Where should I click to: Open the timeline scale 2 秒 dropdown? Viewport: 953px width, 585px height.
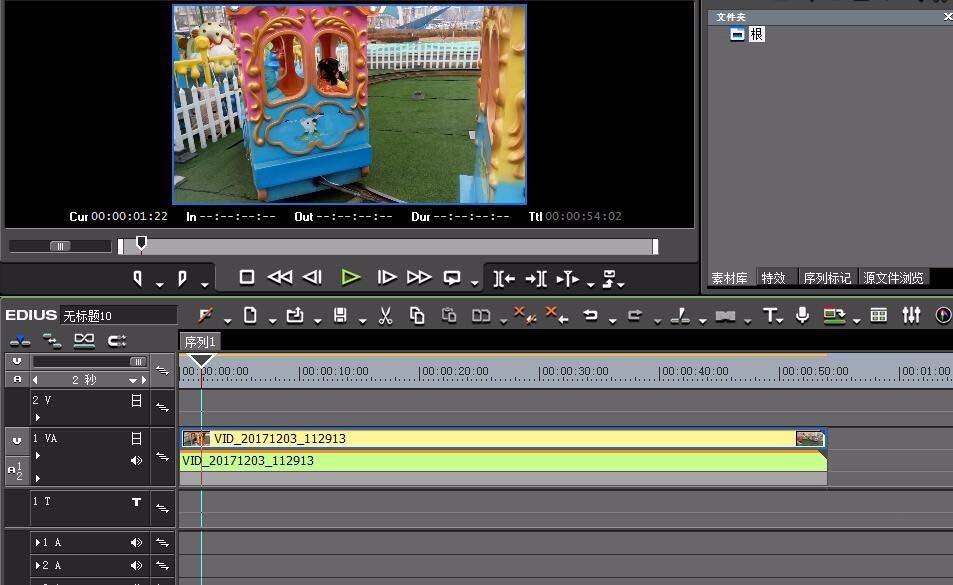click(132, 380)
